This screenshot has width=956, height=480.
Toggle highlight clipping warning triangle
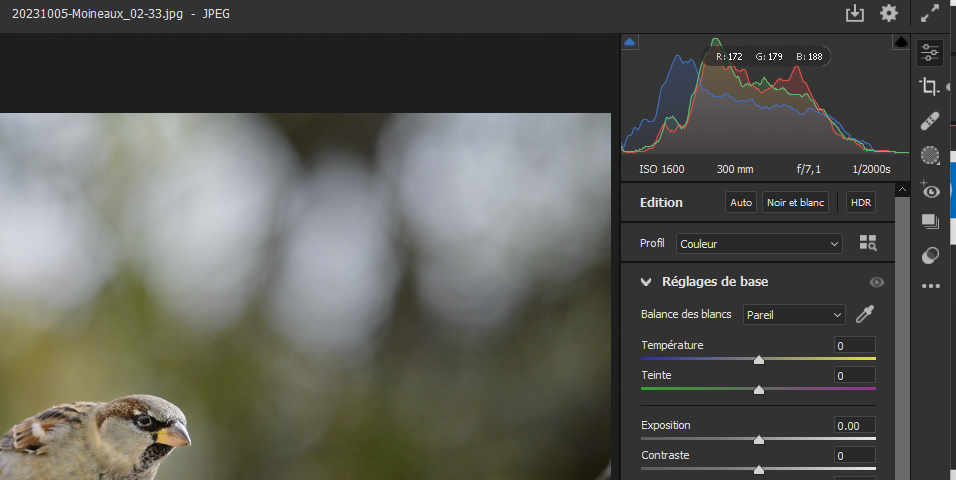coord(901,42)
